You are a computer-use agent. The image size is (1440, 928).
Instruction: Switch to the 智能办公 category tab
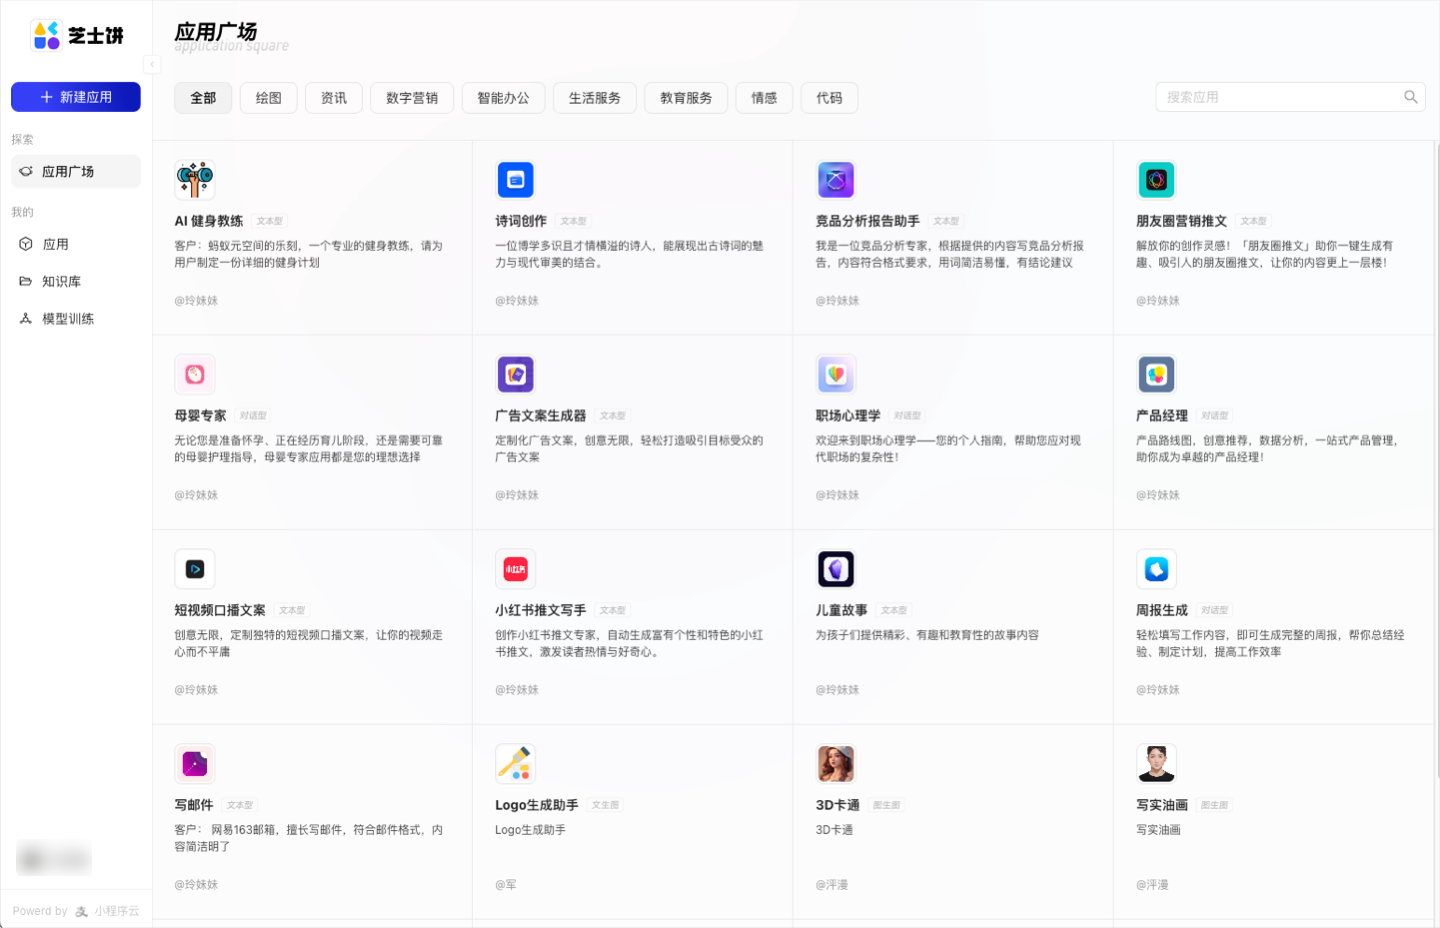click(503, 97)
